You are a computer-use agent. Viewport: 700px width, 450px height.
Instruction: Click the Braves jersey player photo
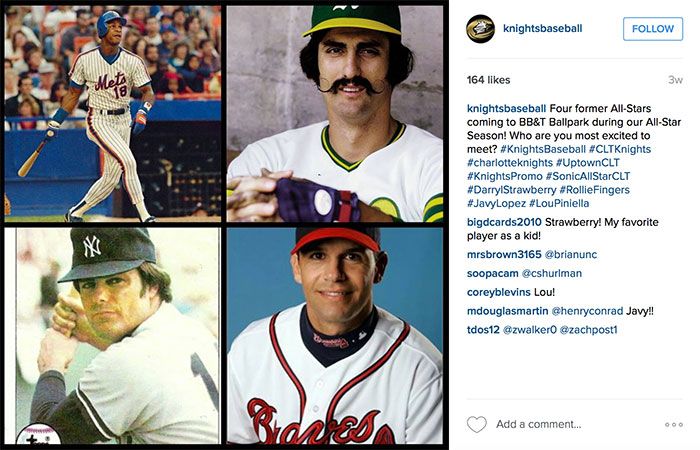(335, 336)
